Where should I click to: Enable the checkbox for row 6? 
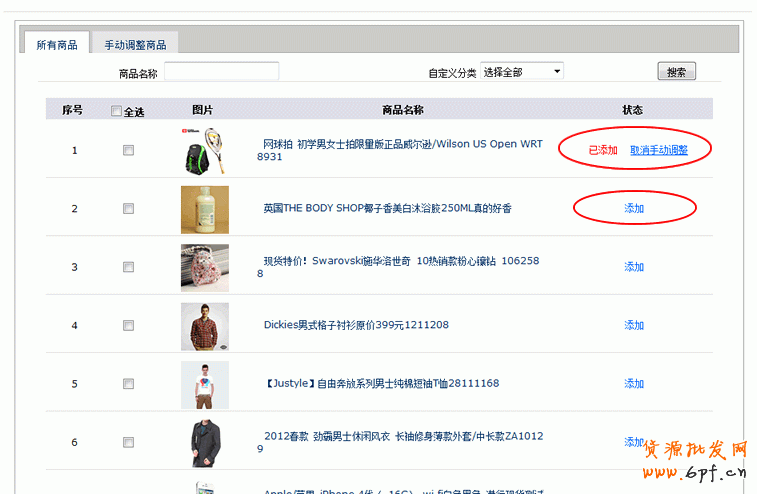pyautogui.click(x=128, y=443)
